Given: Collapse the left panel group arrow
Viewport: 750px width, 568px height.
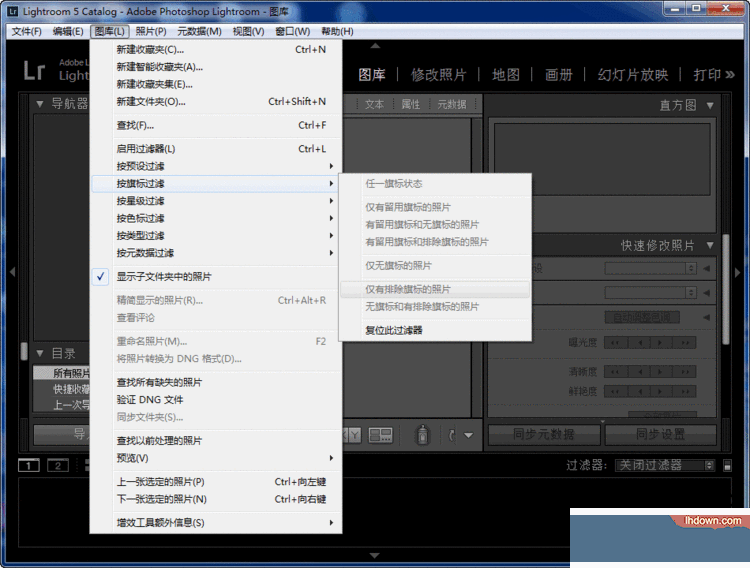Looking at the screenshot, I should pos(12,272).
